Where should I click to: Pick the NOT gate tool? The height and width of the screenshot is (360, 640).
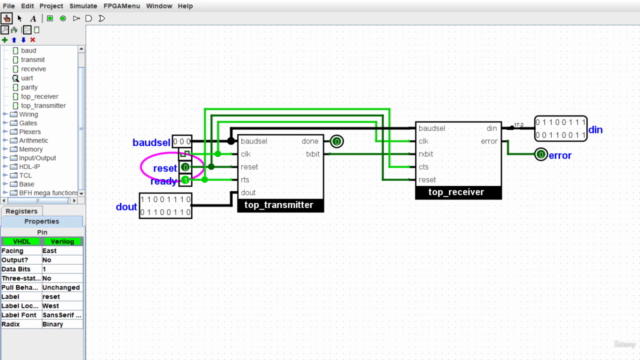[76, 18]
